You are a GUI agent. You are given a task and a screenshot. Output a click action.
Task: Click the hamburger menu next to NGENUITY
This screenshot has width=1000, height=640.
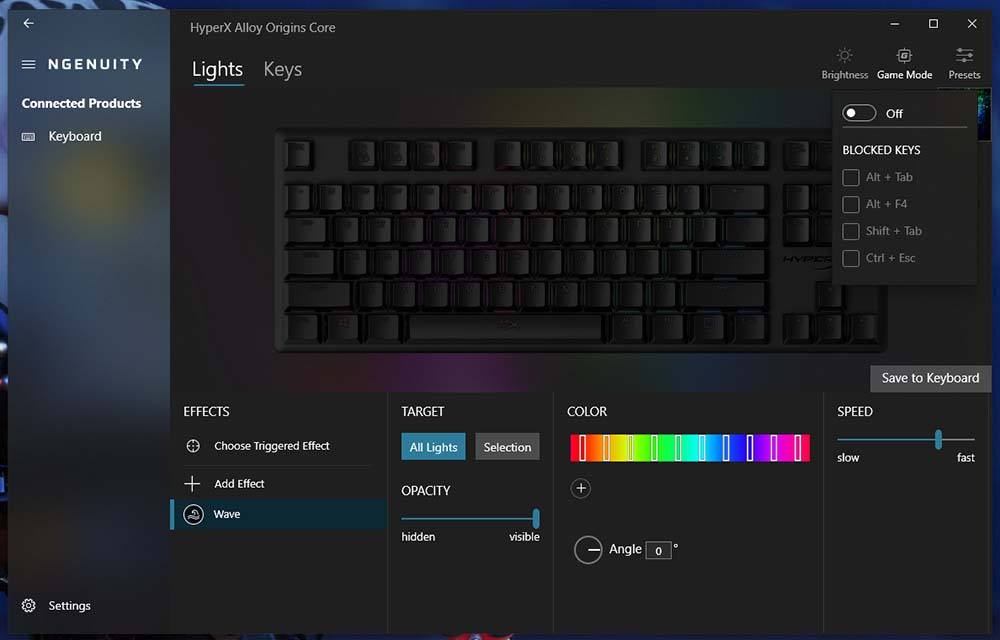[28, 64]
